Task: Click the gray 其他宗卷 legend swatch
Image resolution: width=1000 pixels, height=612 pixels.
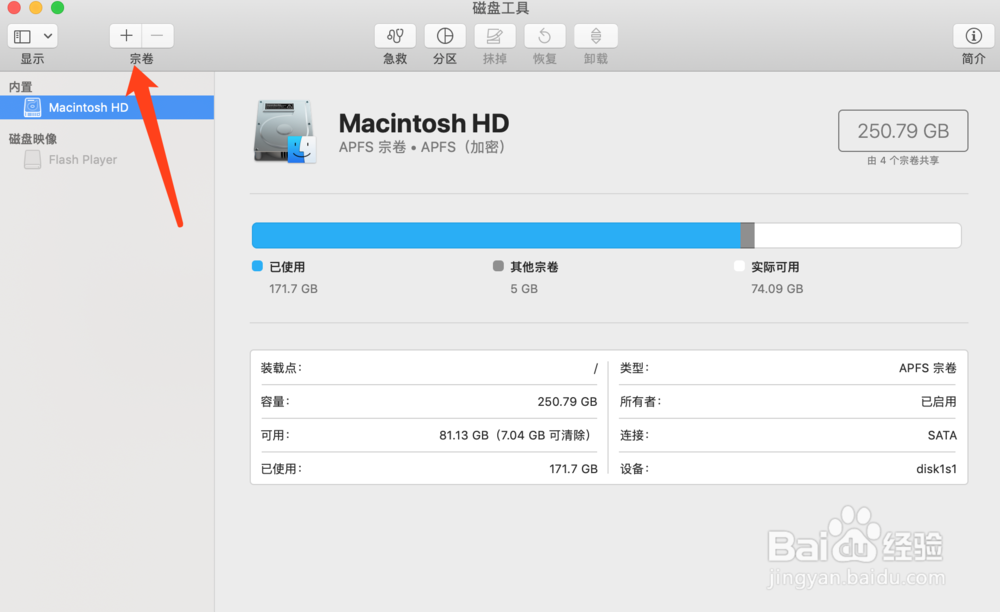Action: coord(498,266)
